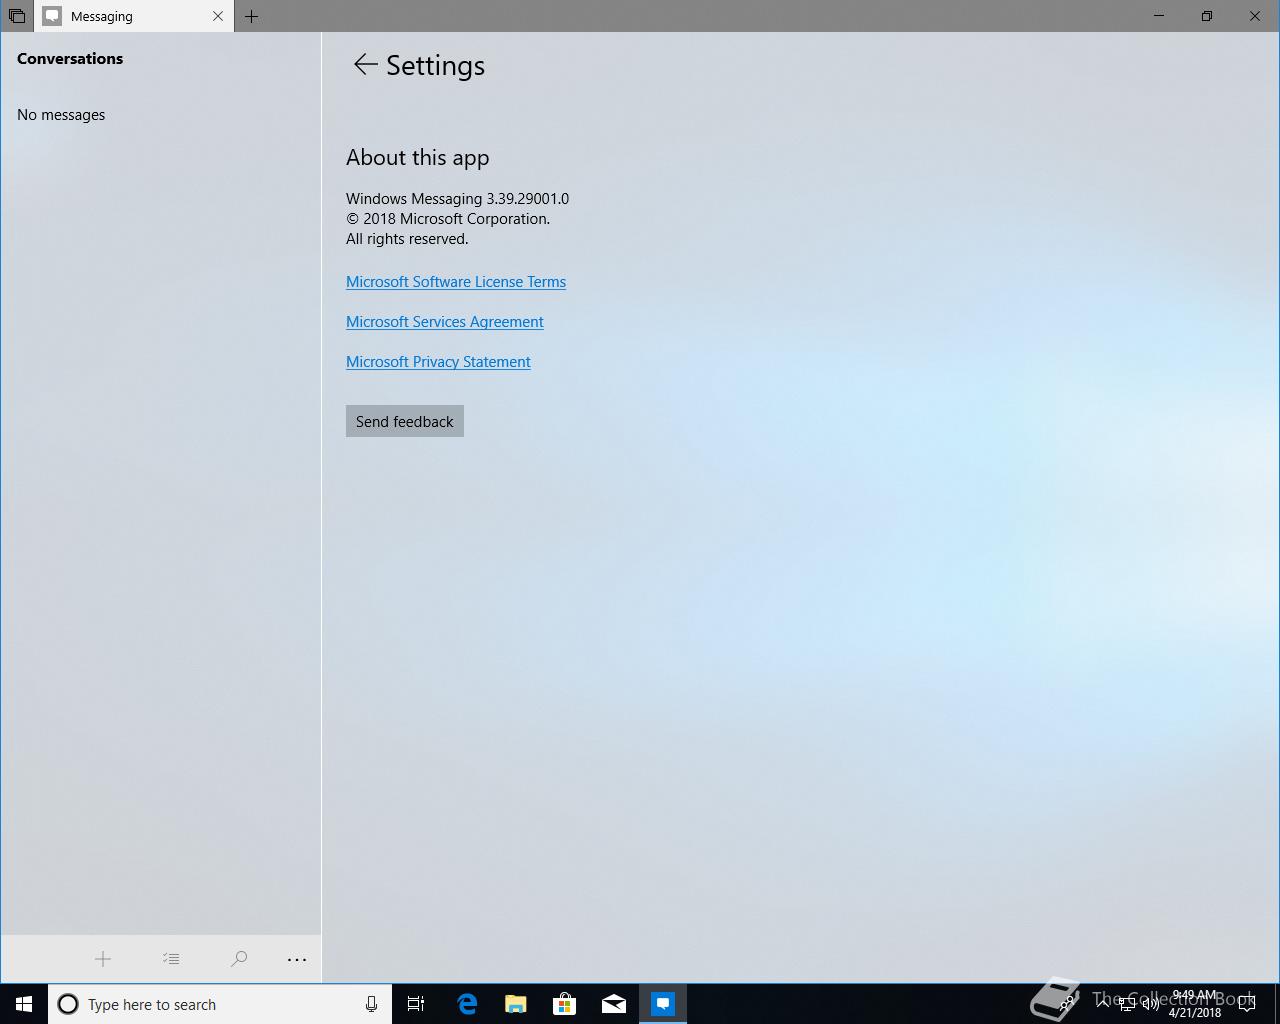Restore down the Messaging window
1280x1024 pixels.
click(1207, 16)
